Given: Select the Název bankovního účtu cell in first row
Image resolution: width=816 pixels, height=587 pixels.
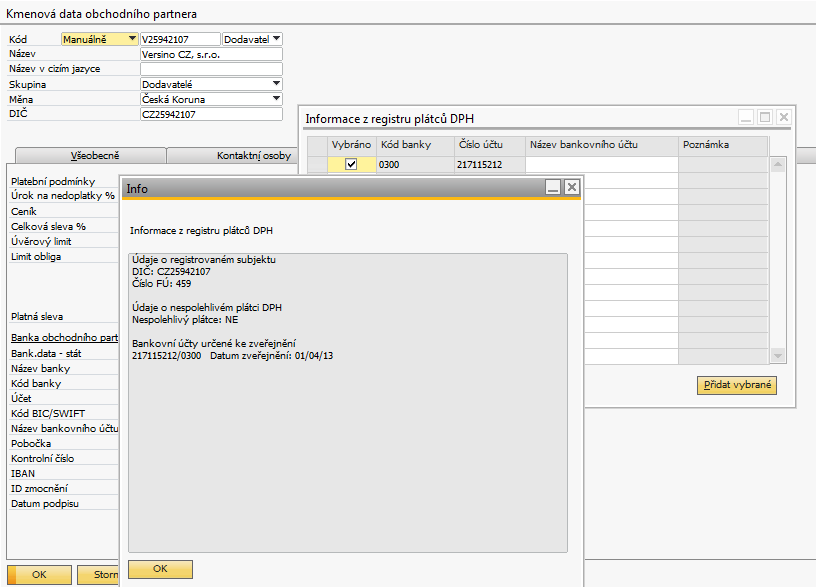Looking at the screenshot, I should pyautogui.click(x=601, y=165).
